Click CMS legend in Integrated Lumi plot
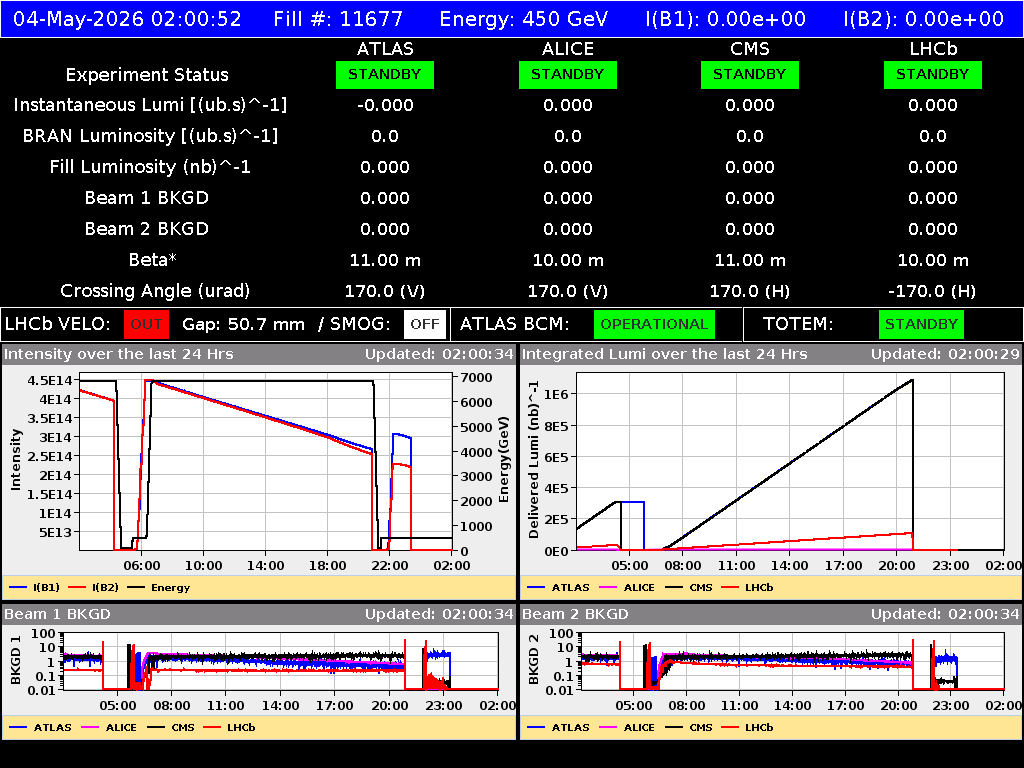This screenshot has height=768, width=1024. (x=689, y=587)
